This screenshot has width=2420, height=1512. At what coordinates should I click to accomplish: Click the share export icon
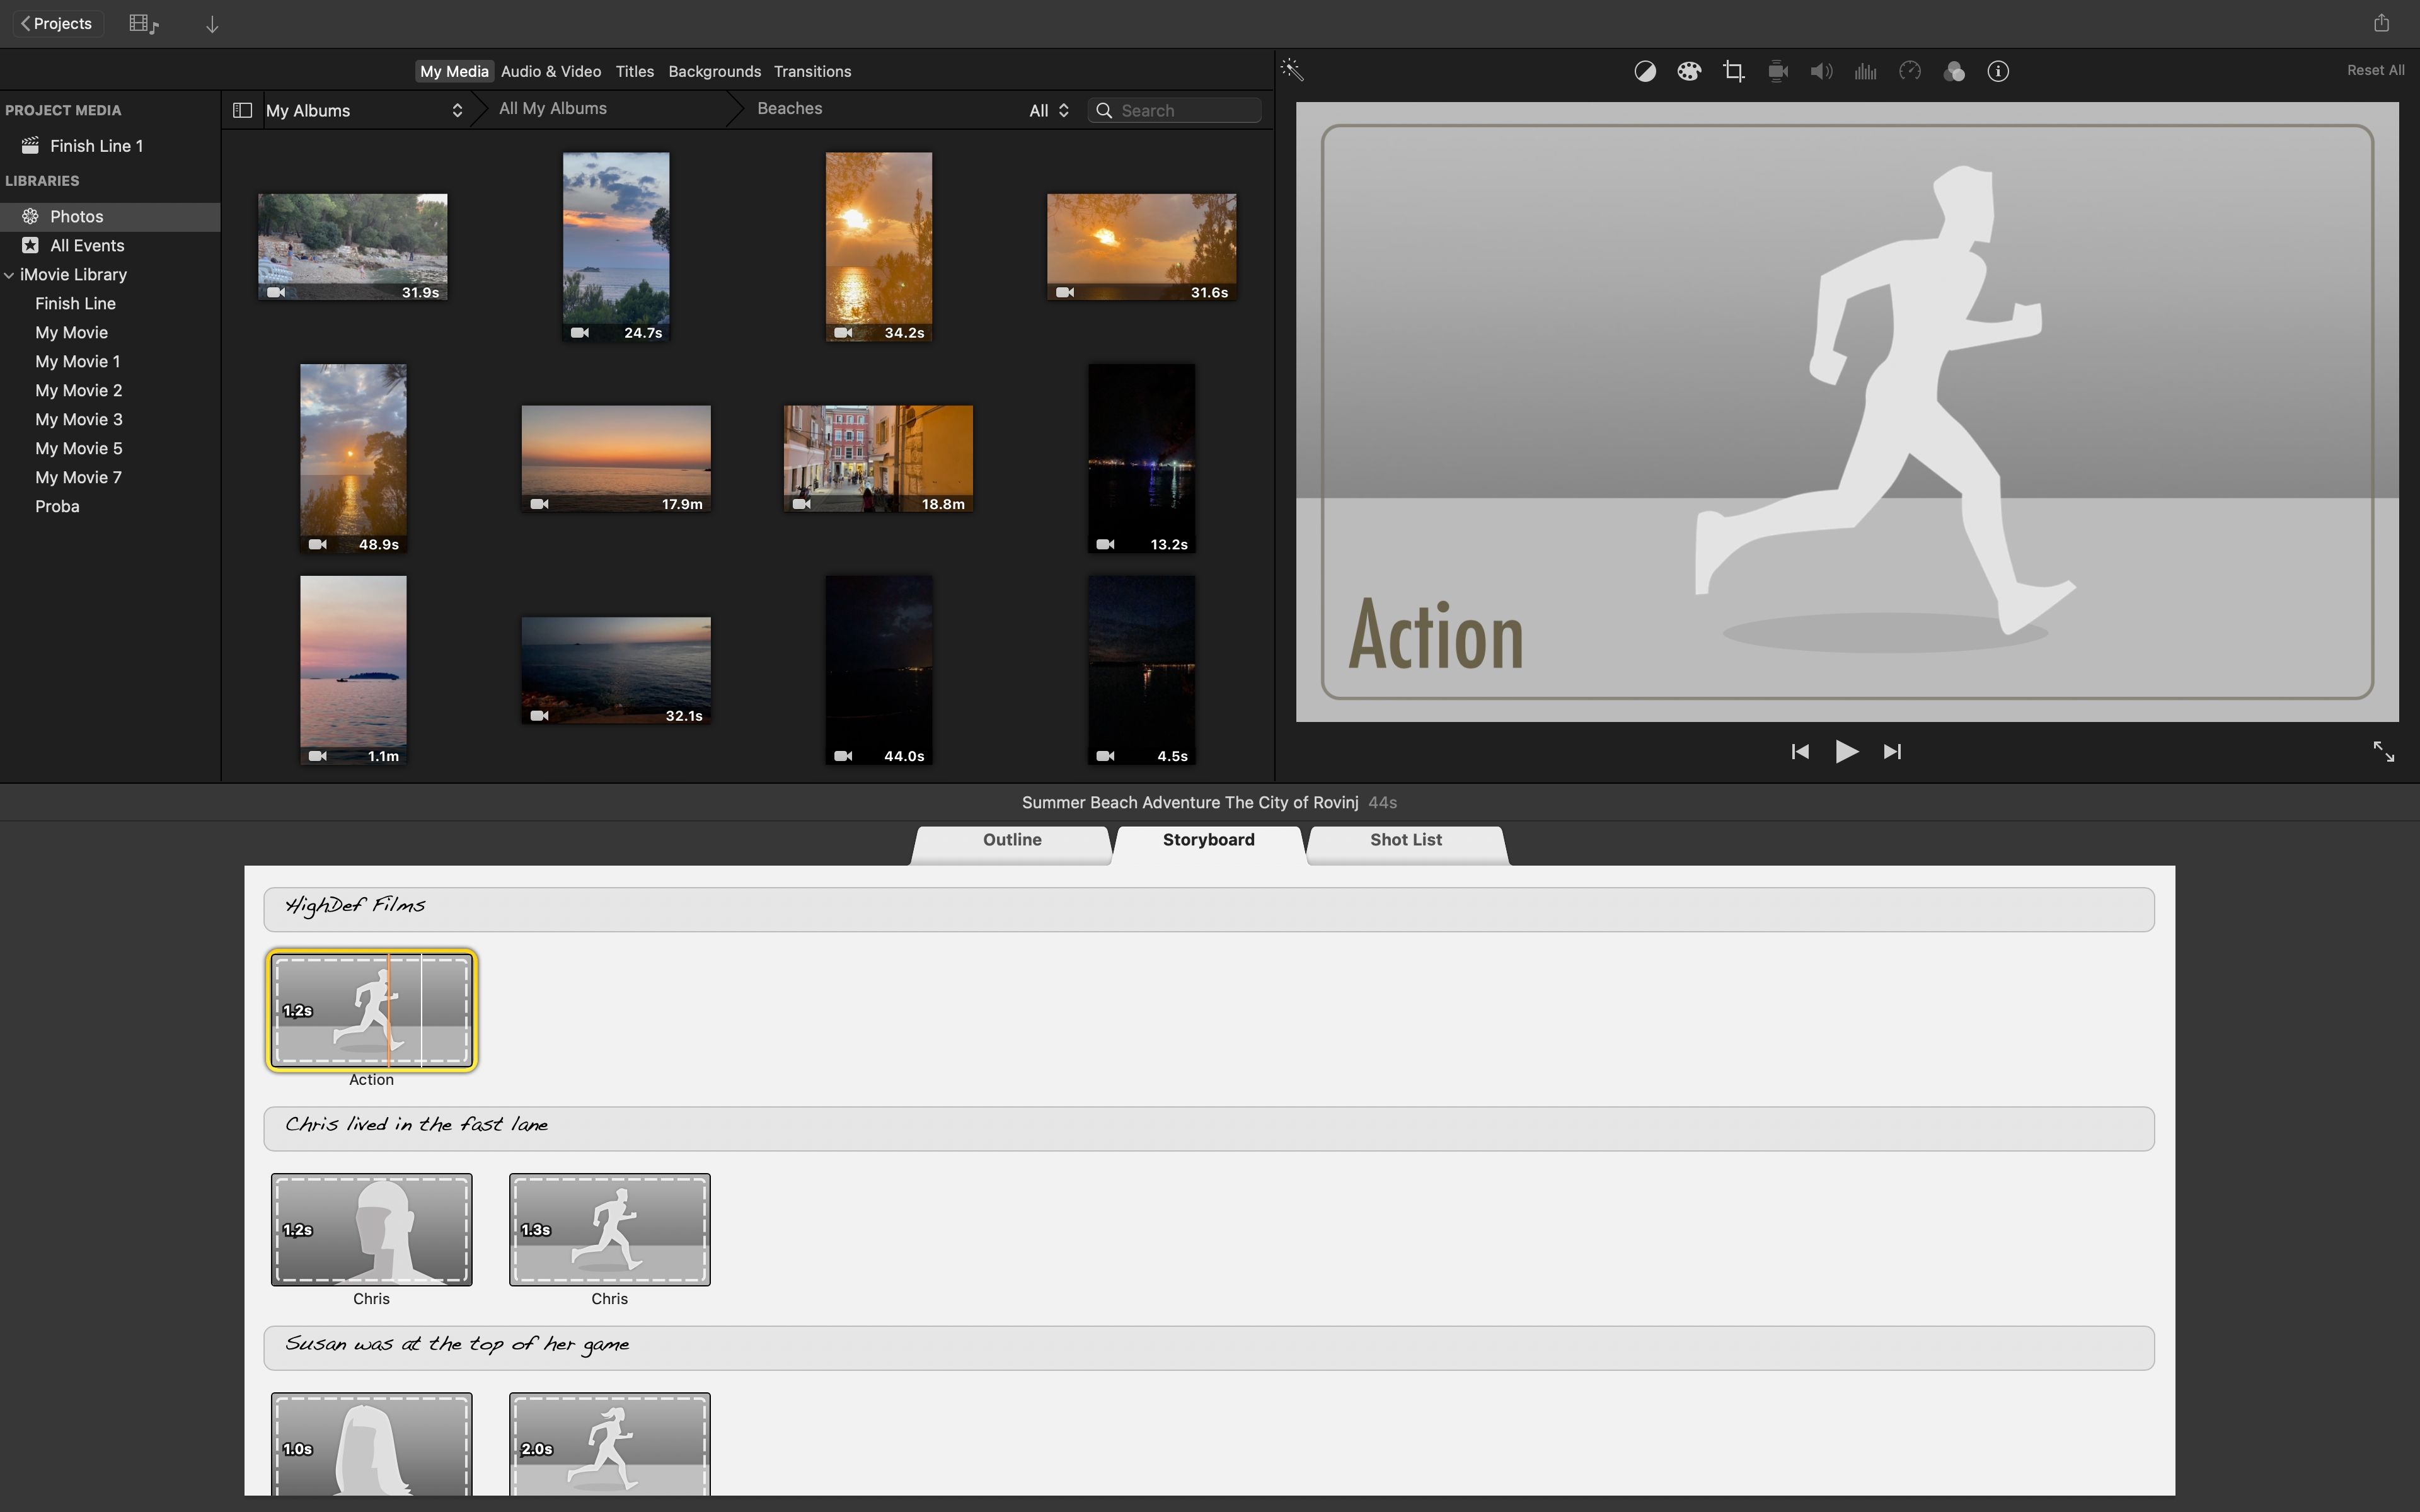pyautogui.click(x=2381, y=23)
